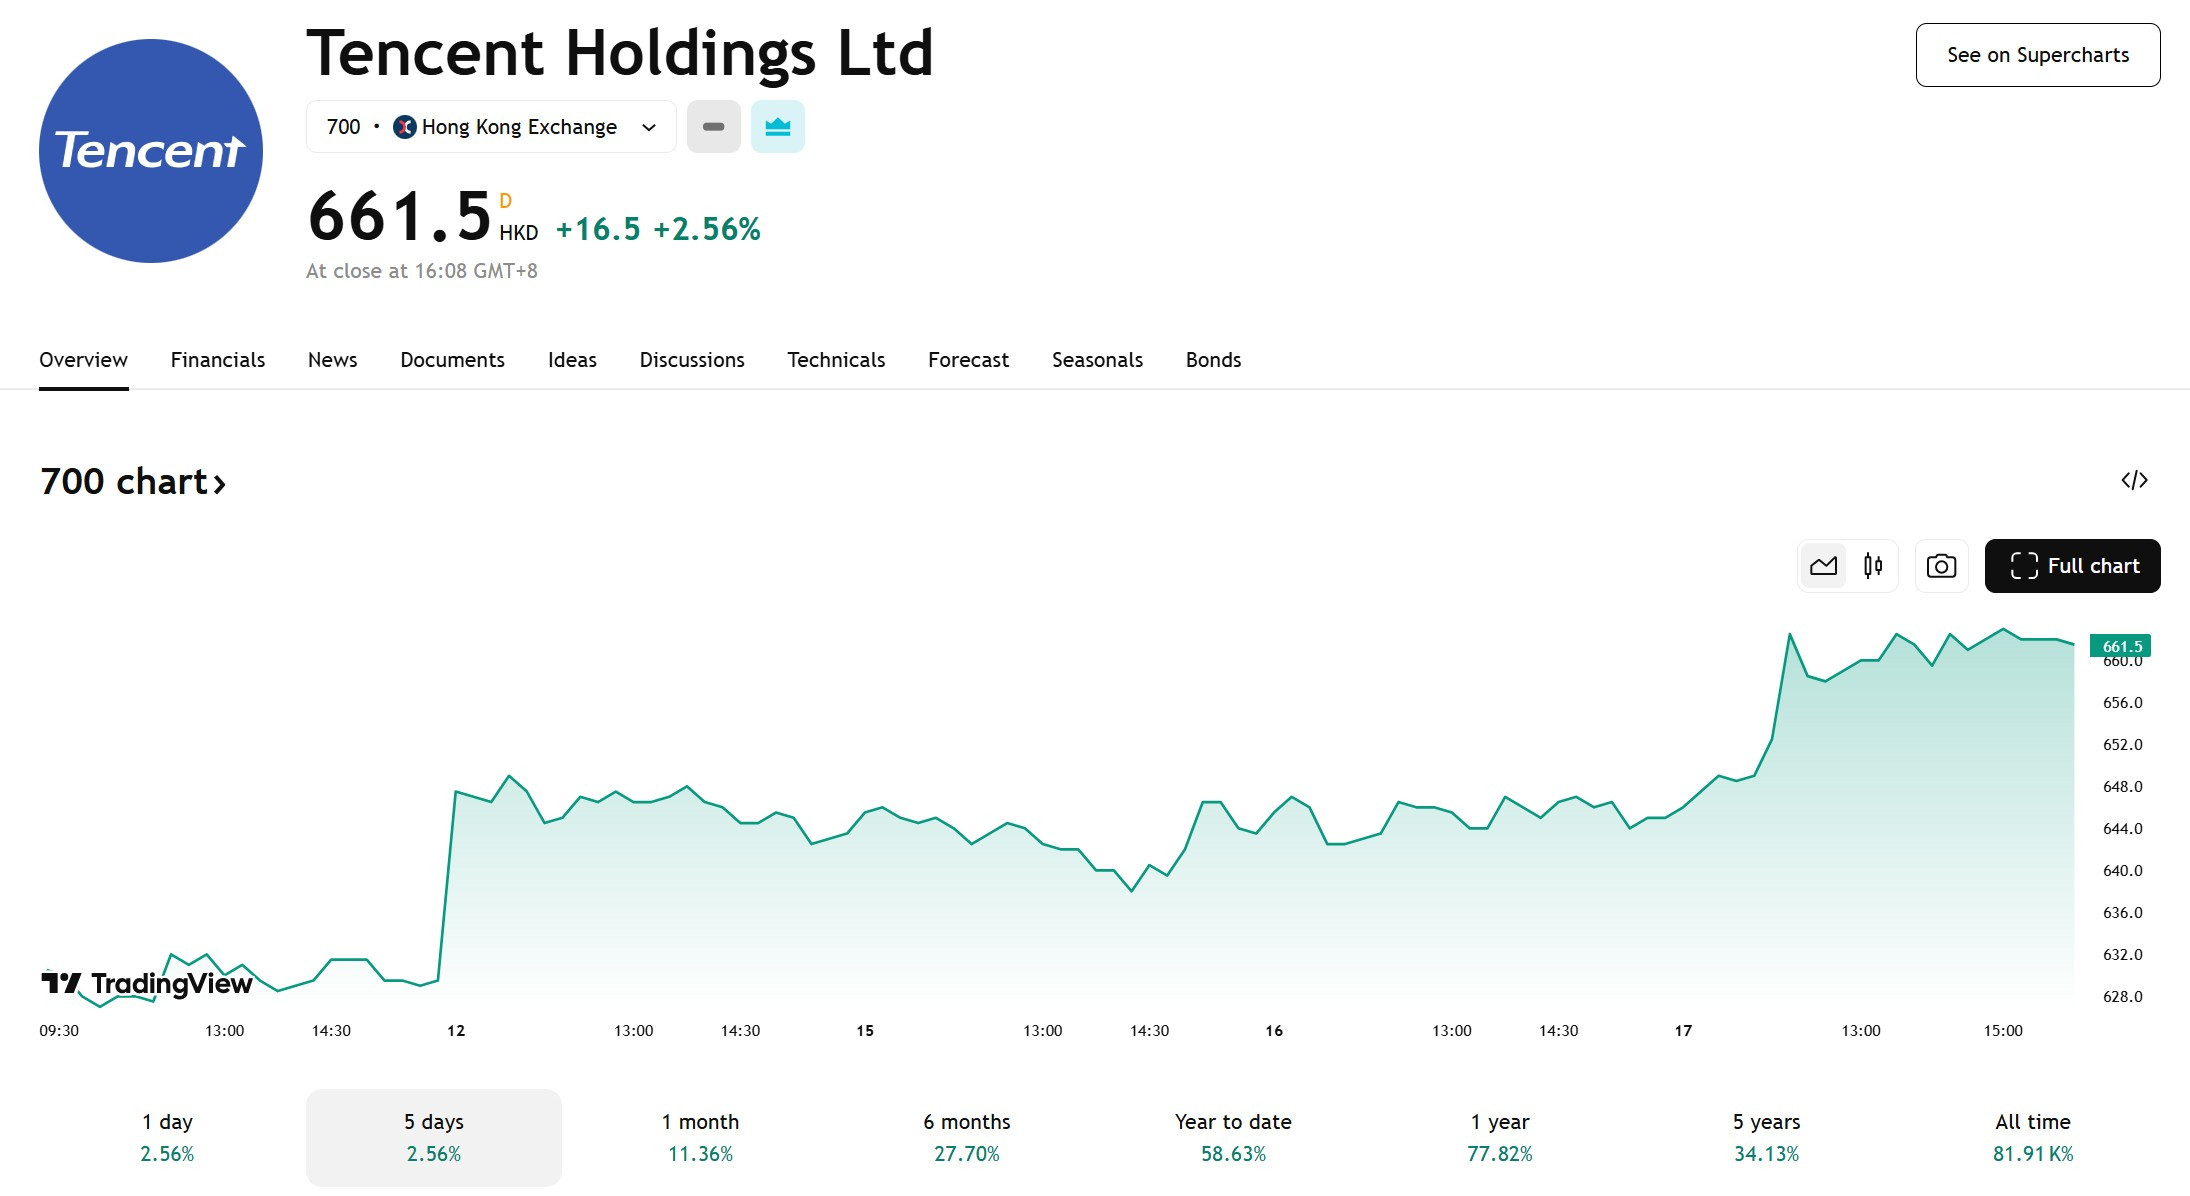Take a chart snapshot with camera icon
The image size is (2190, 1196).
pyautogui.click(x=1941, y=566)
